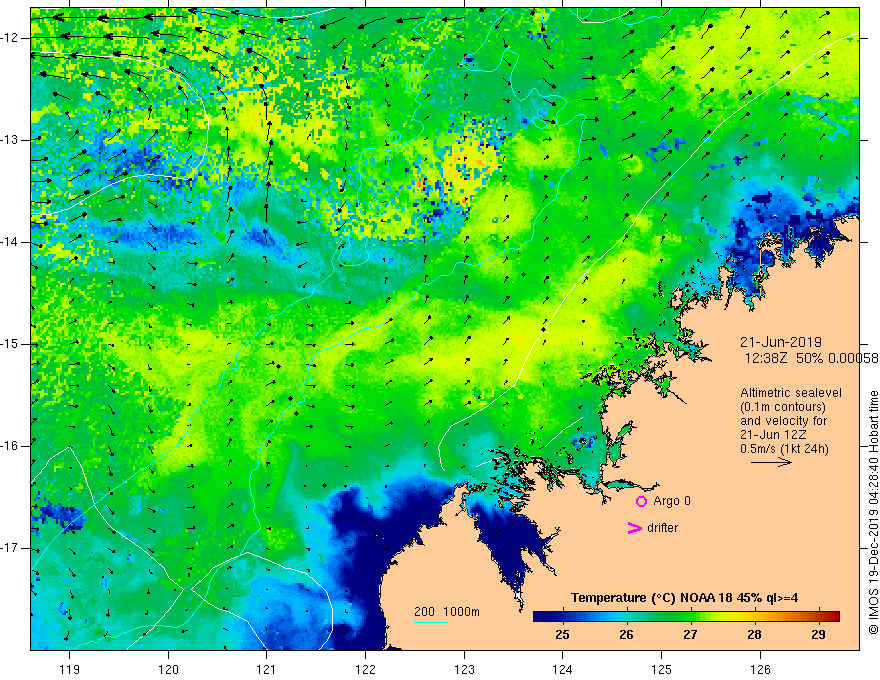Click longitude axis label 125

(662, 669)
